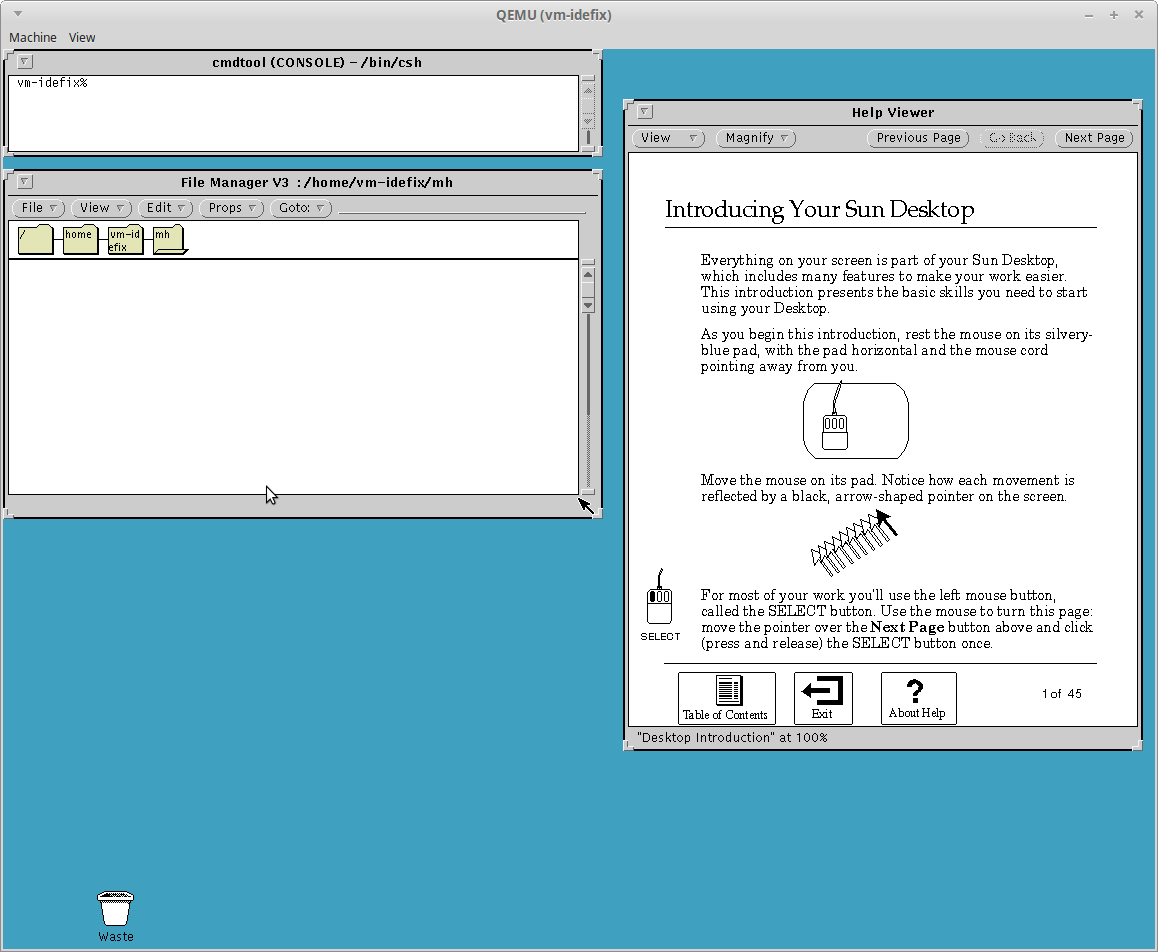Open the File menu in File Manager

pyautogui.click(x=39, y=208)
